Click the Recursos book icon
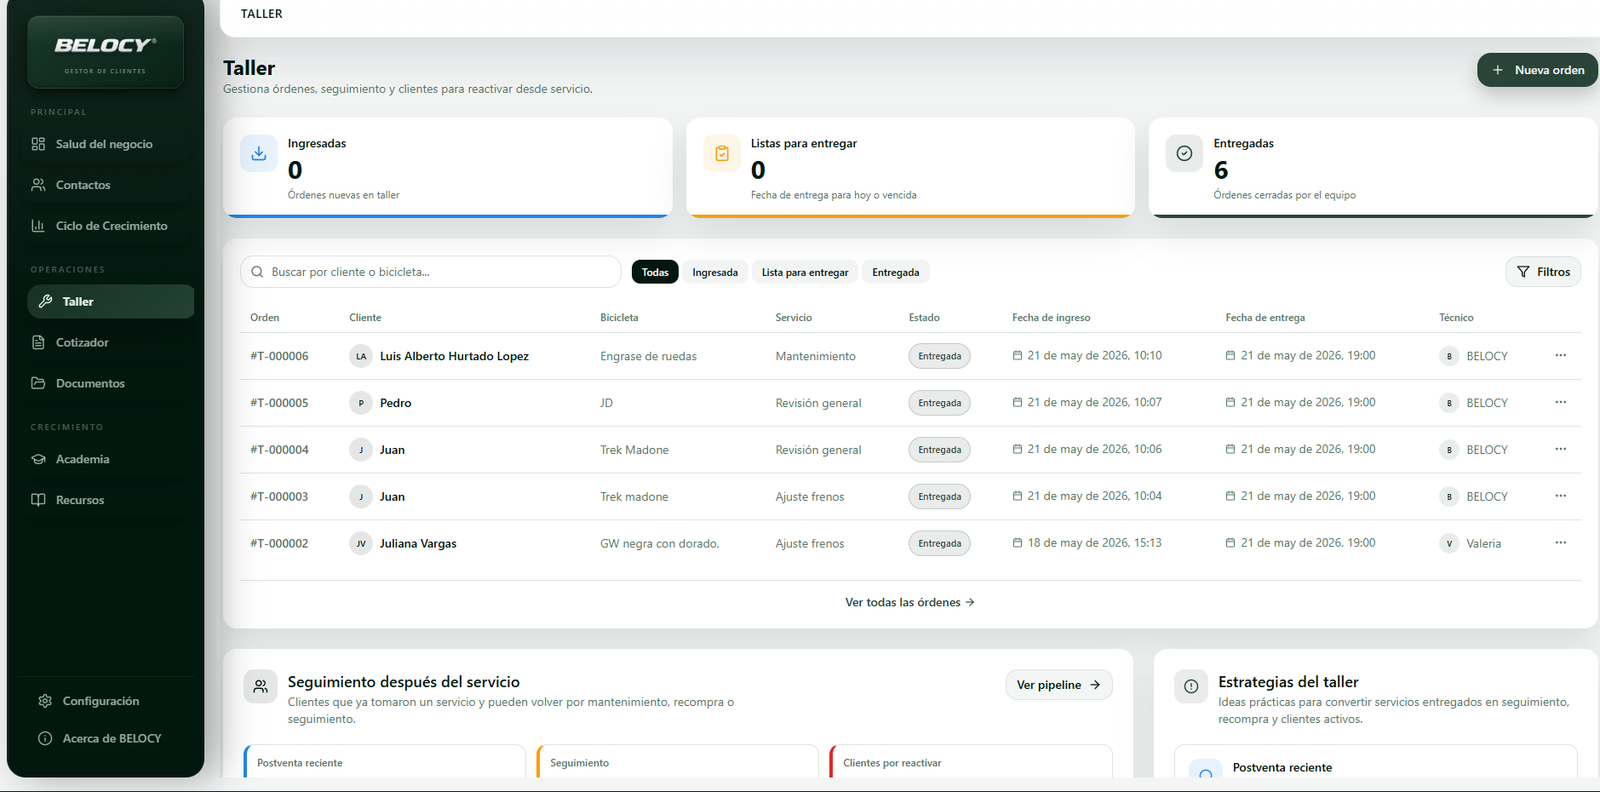This screenshot has width=1600, height=792. [38, 500]
